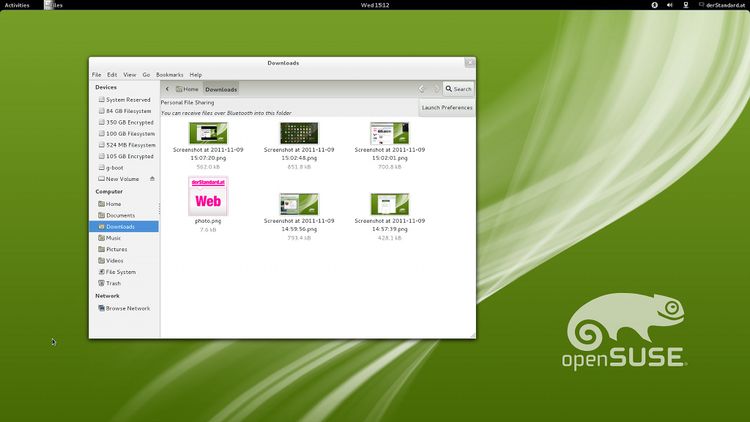
Task: Open the Go menu
Action: [x=146, y=75]
